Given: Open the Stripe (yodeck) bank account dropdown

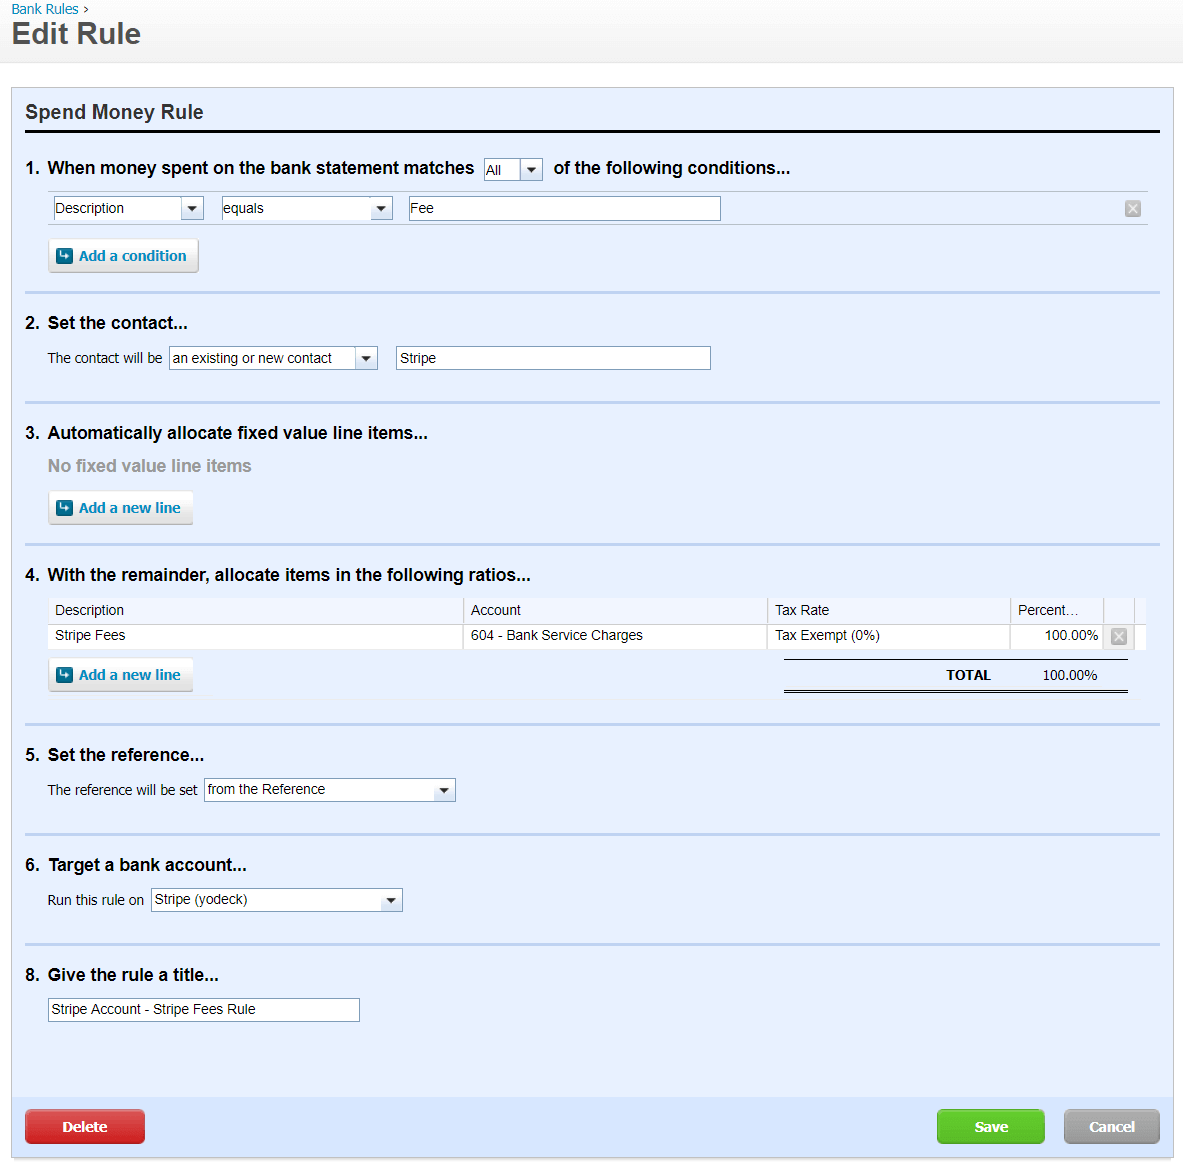Looking at the screenshot, I should pyautogui.click(x=391, y=899).
